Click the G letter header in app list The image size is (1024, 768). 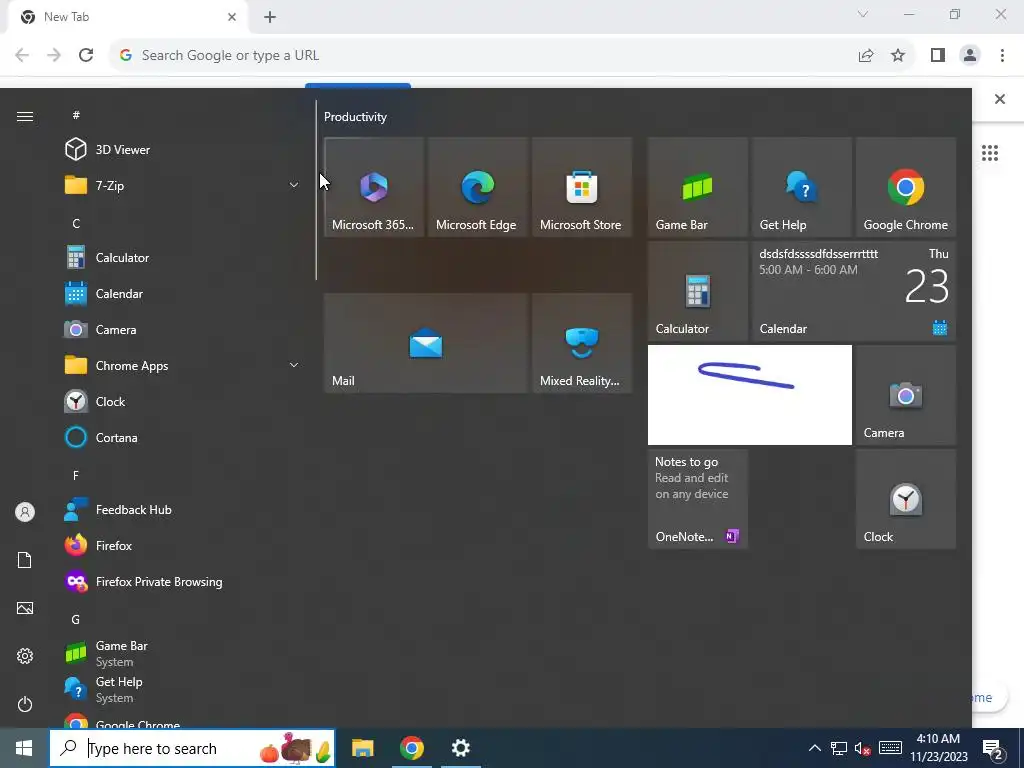click(x=76, y=619)
